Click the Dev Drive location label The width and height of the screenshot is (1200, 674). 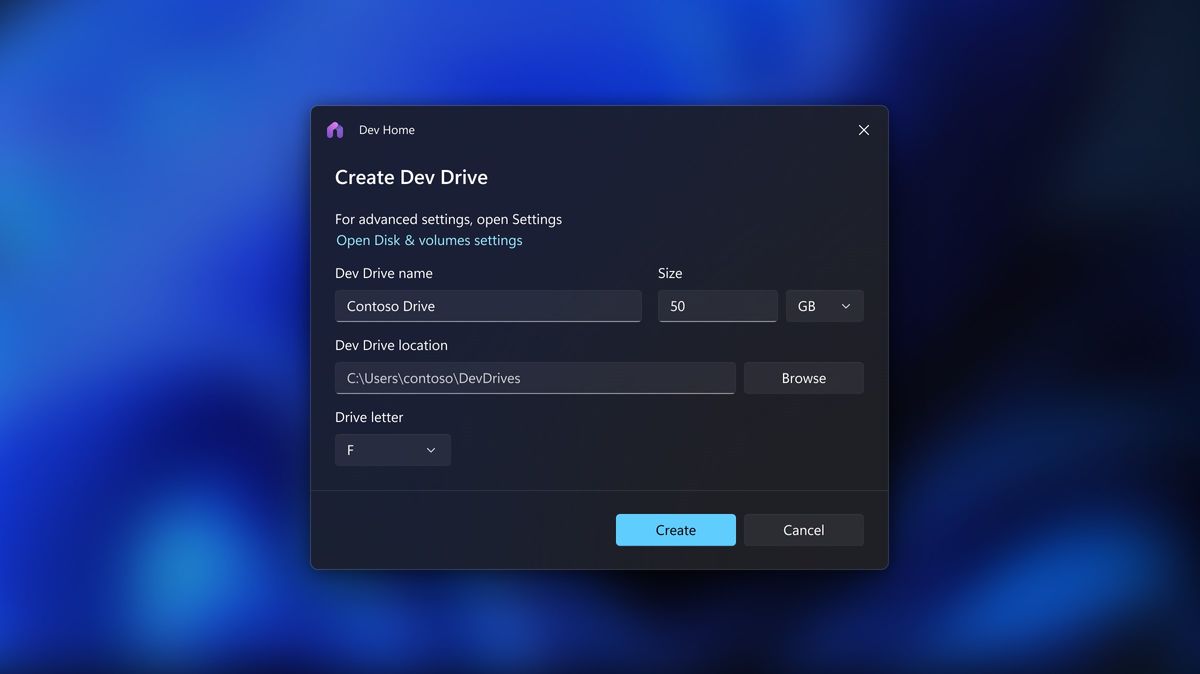tap(392, 345)
